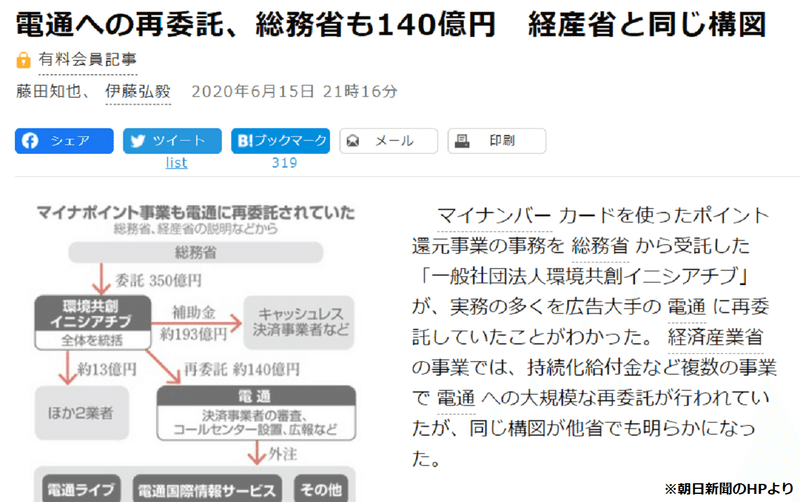The image size is (800, 502).
Task: Click the 委託 350億円 diagram text
Action: pyautogui.click(x=158, y=280)
